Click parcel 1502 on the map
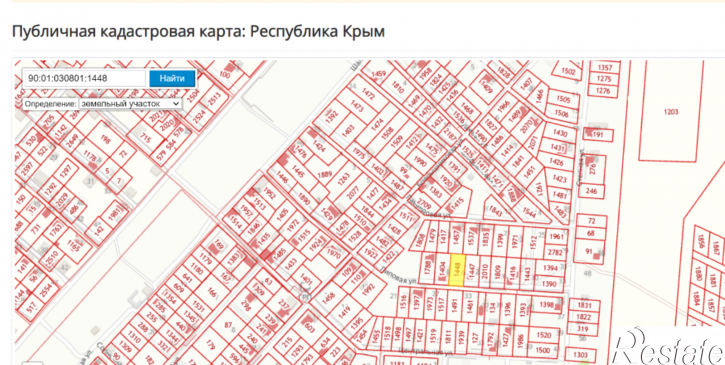 coord(568,72)
